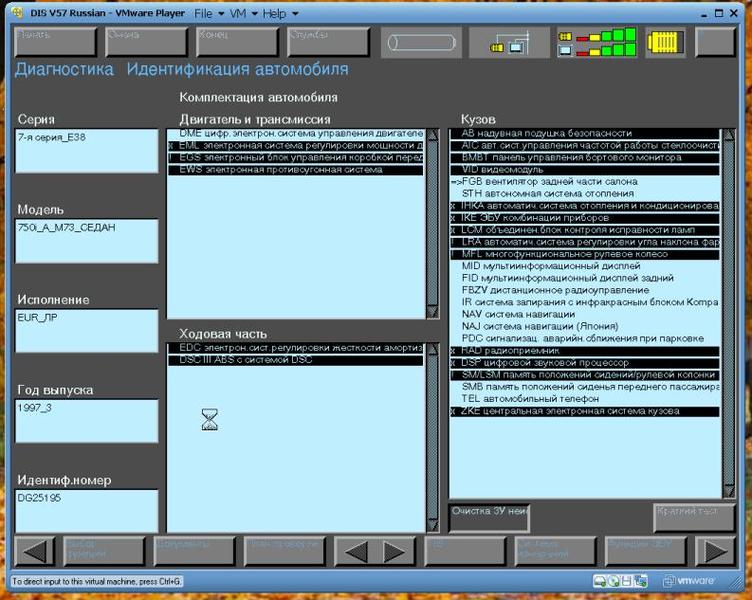Click the vmware logo in the status bar
Image resolution: width=752 pixels, height=600 pixels.
point(689,581)
